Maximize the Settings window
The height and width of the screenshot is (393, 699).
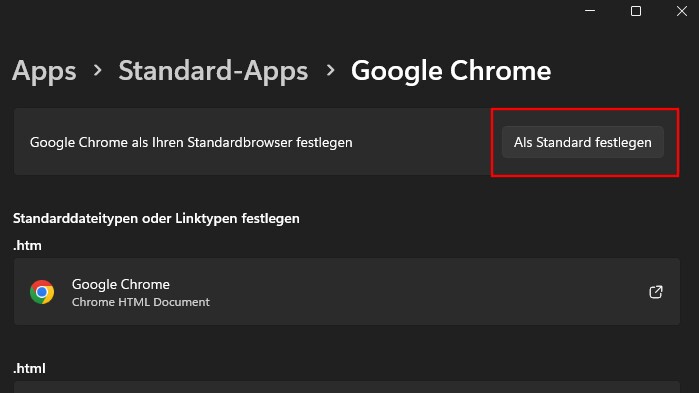pos(636,11)
